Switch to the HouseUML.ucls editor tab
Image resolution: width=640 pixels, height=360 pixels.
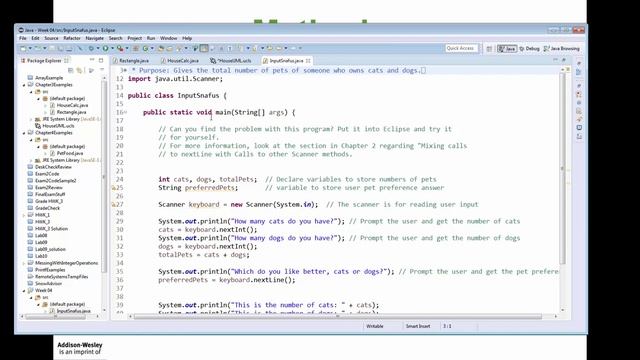pyautogui.click(x=231, y=60)
